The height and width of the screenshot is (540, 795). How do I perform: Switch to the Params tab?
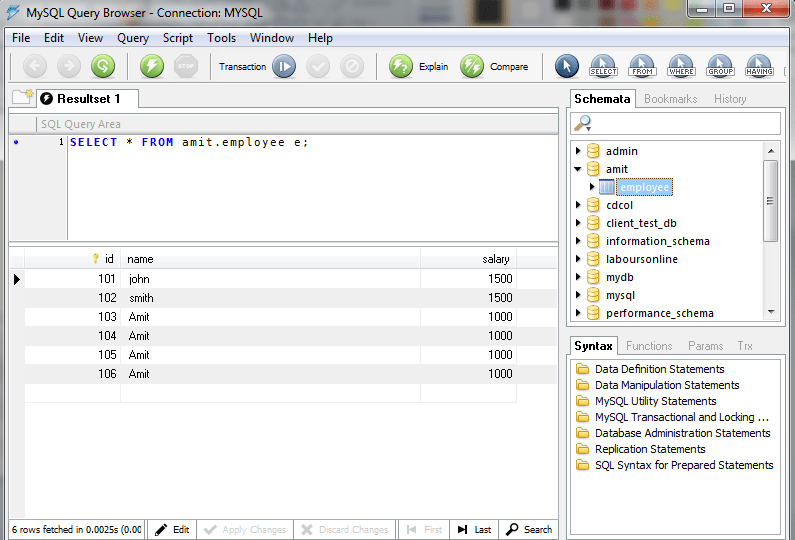pos(705,346)
